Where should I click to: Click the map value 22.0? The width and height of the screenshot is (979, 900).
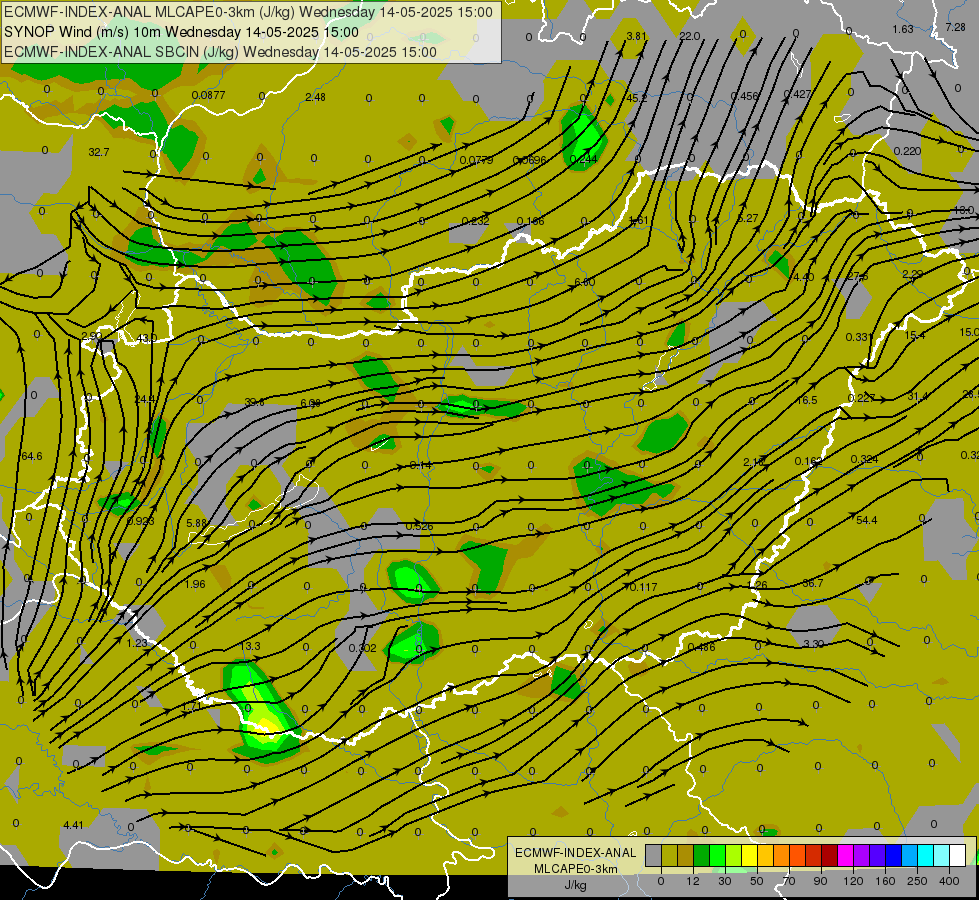click(x=689, y=37)
